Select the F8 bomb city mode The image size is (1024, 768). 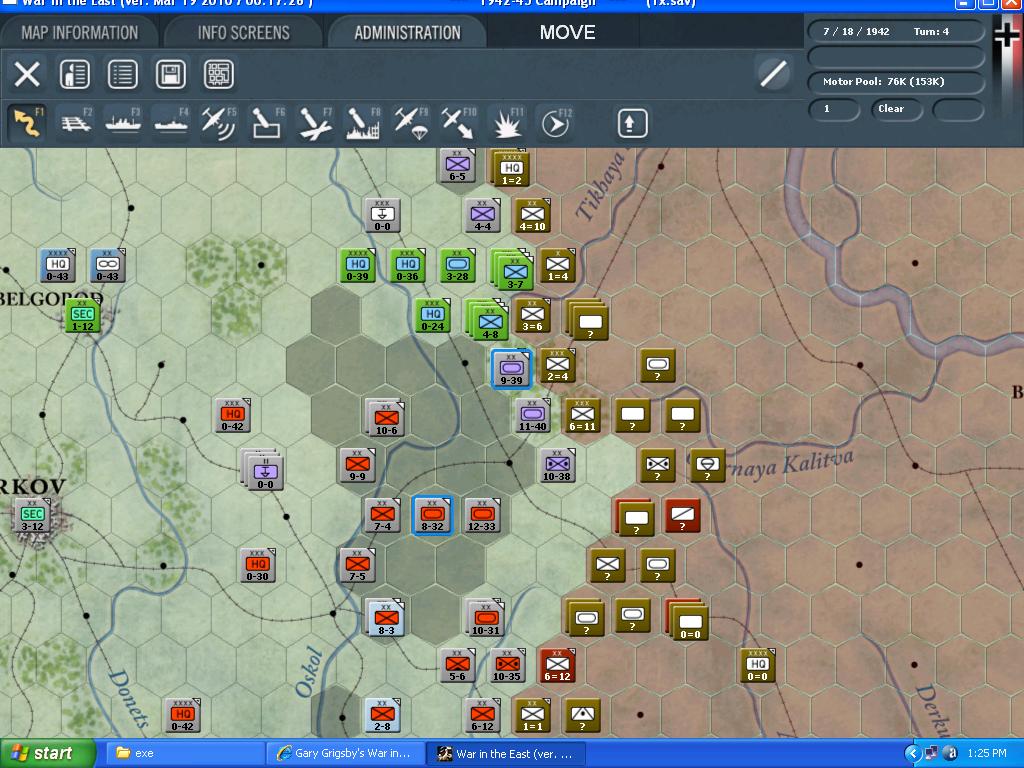click(x=363, y=123)
